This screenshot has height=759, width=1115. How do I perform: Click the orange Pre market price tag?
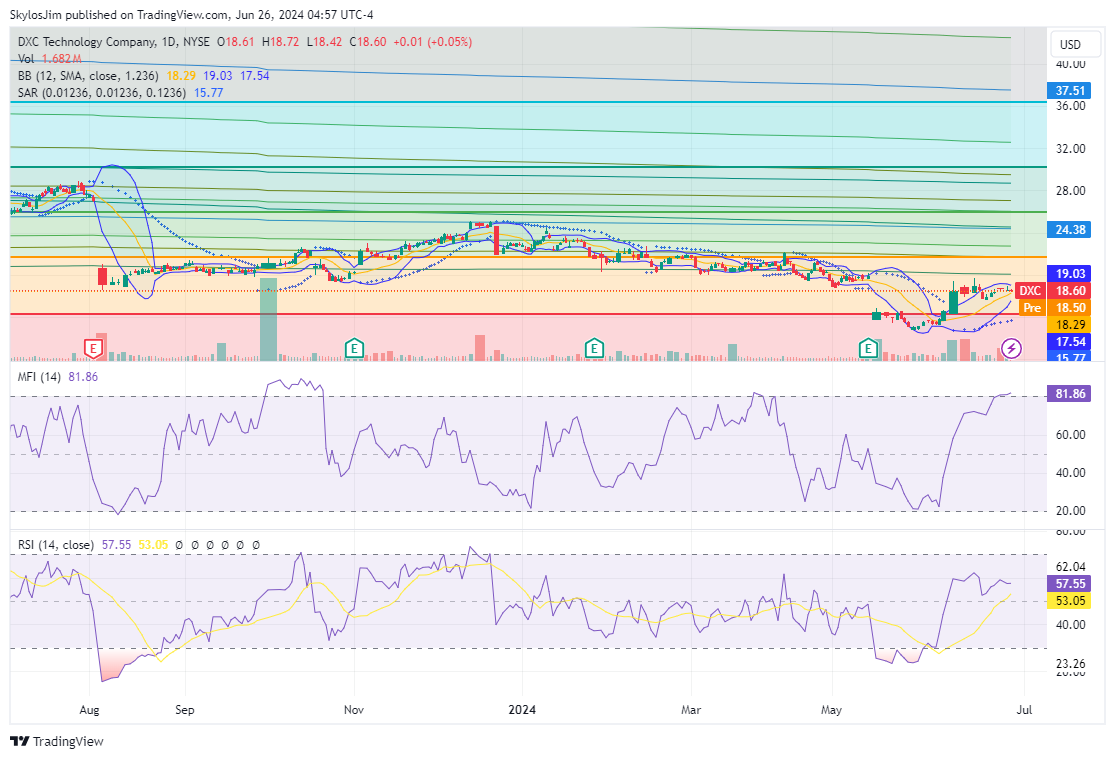pyautogui.click(x=1031, y=308)
